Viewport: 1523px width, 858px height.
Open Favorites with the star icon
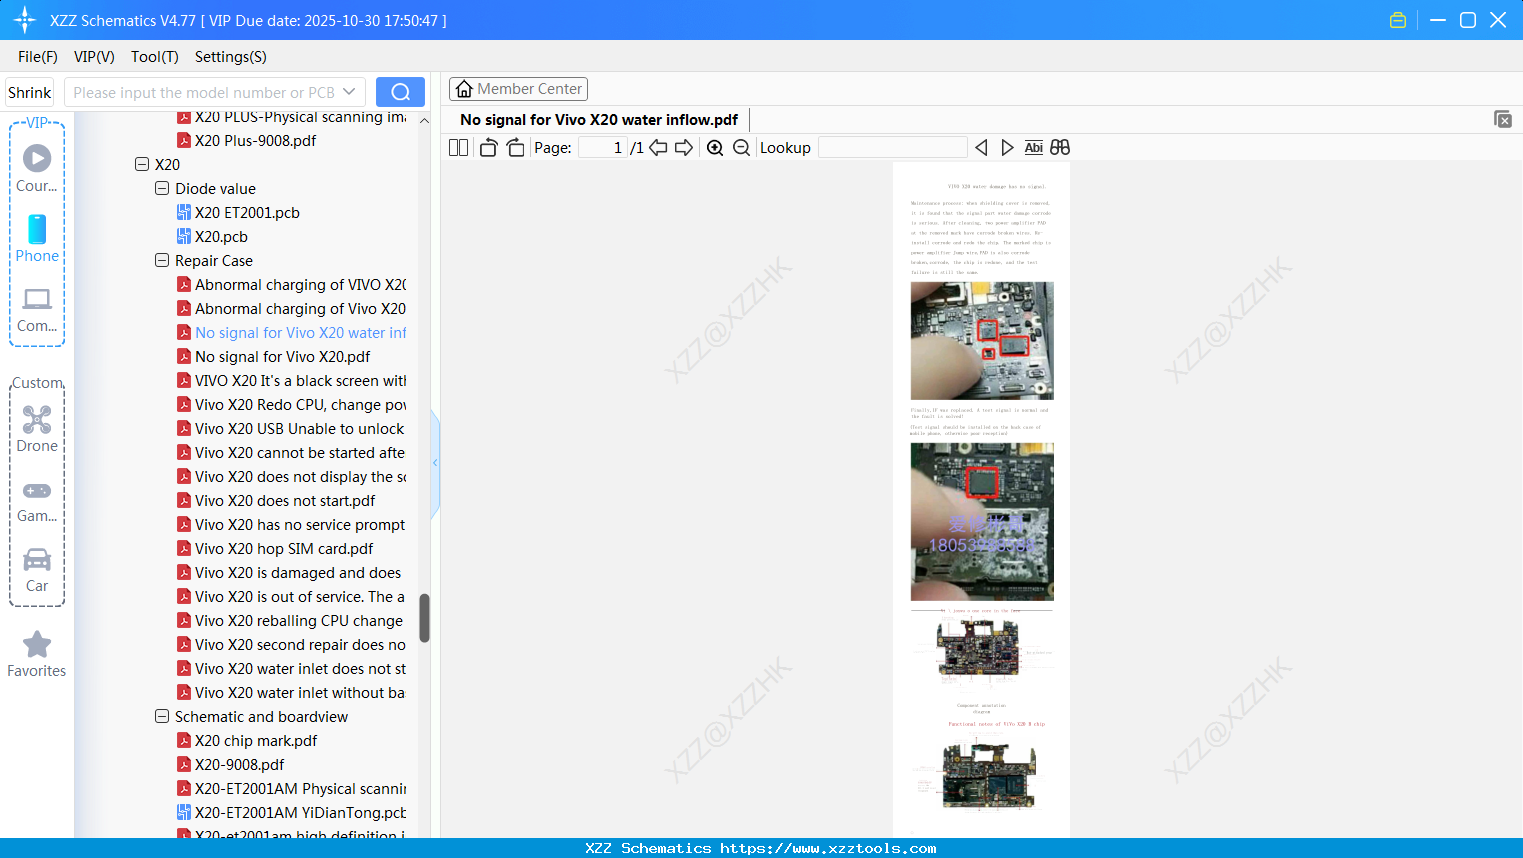pos(37,654)
